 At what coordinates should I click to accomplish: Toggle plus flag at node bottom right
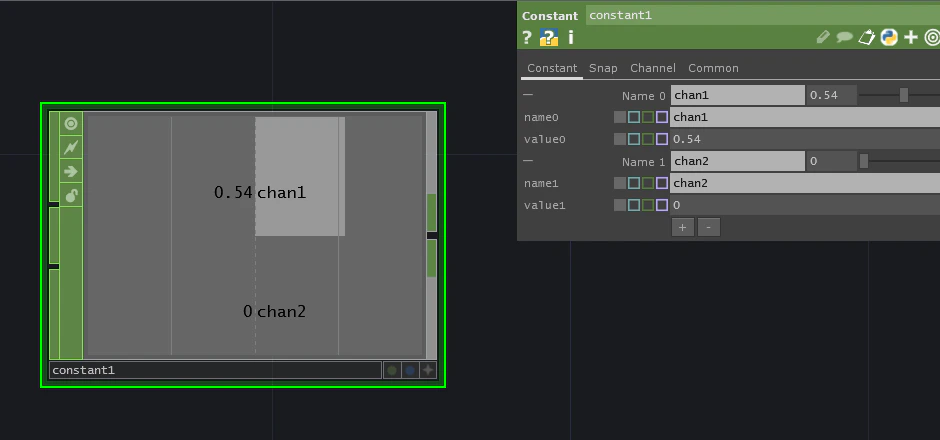pos(428,370)
